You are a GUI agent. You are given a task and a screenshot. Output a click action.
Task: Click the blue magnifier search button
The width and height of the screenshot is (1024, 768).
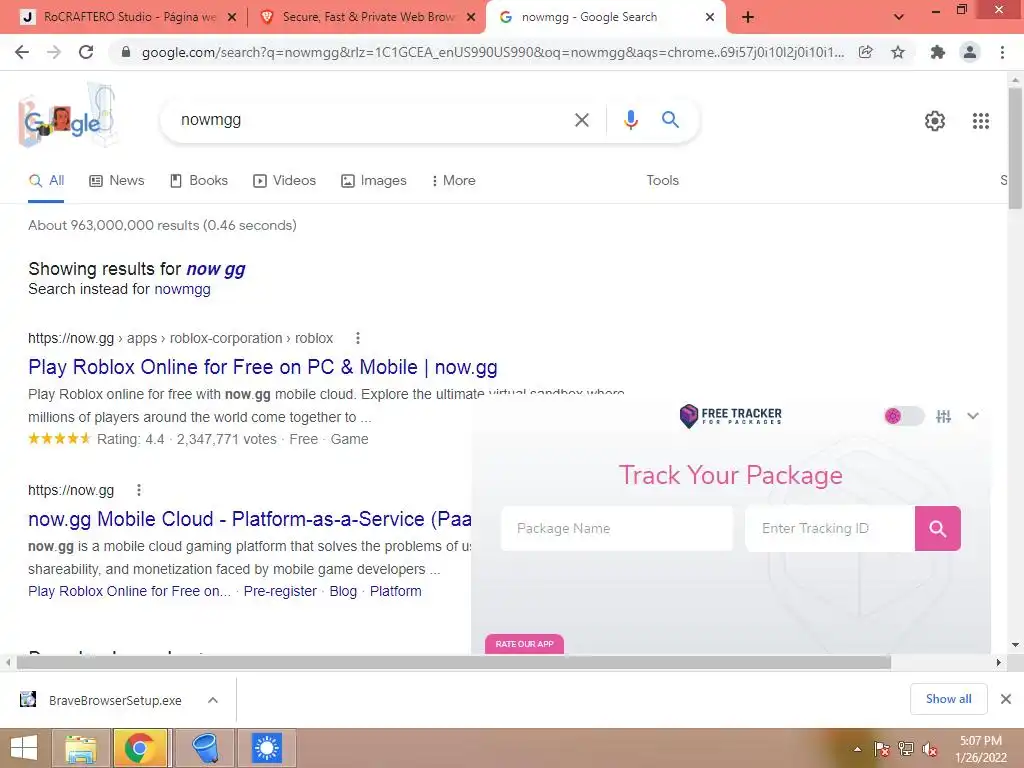click(x=670, y=120)
